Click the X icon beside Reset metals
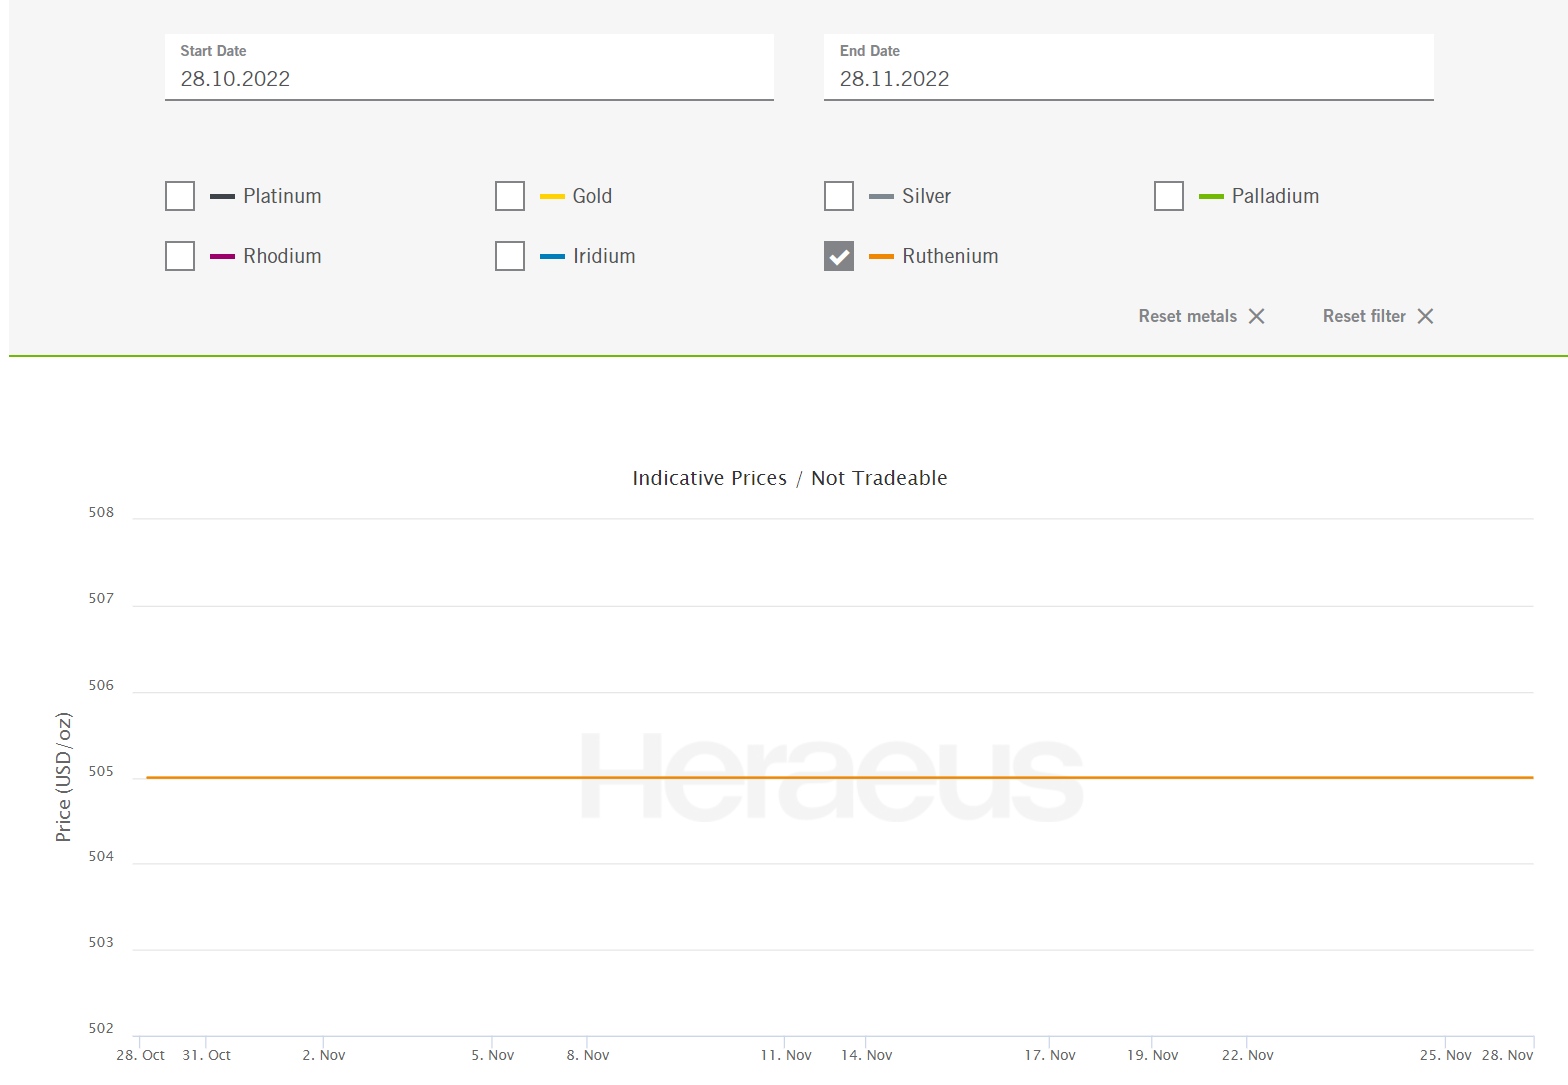This screenshot has height=1085, width=1568. (x=1257, y=316)
